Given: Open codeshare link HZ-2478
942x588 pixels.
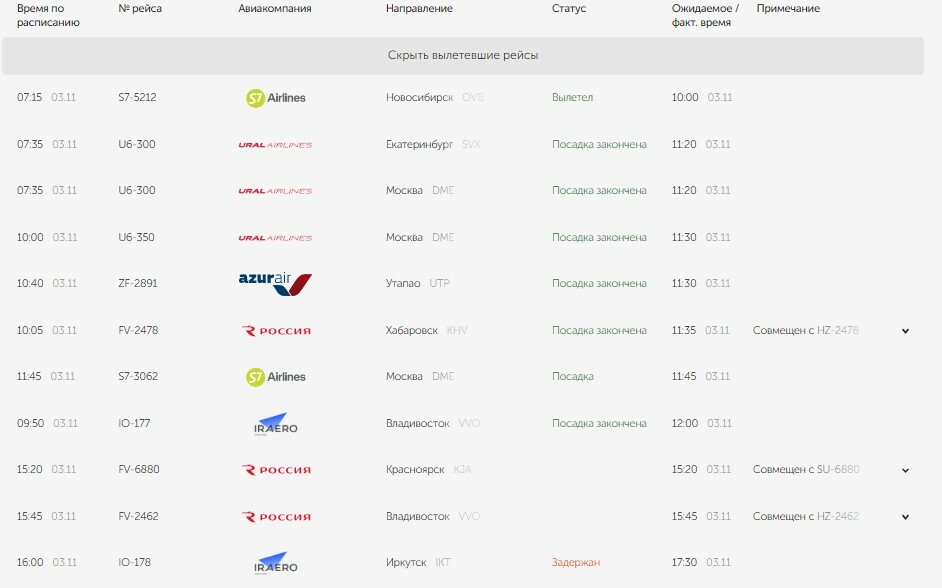Looking at the screenshot, I should click(837, 330).
